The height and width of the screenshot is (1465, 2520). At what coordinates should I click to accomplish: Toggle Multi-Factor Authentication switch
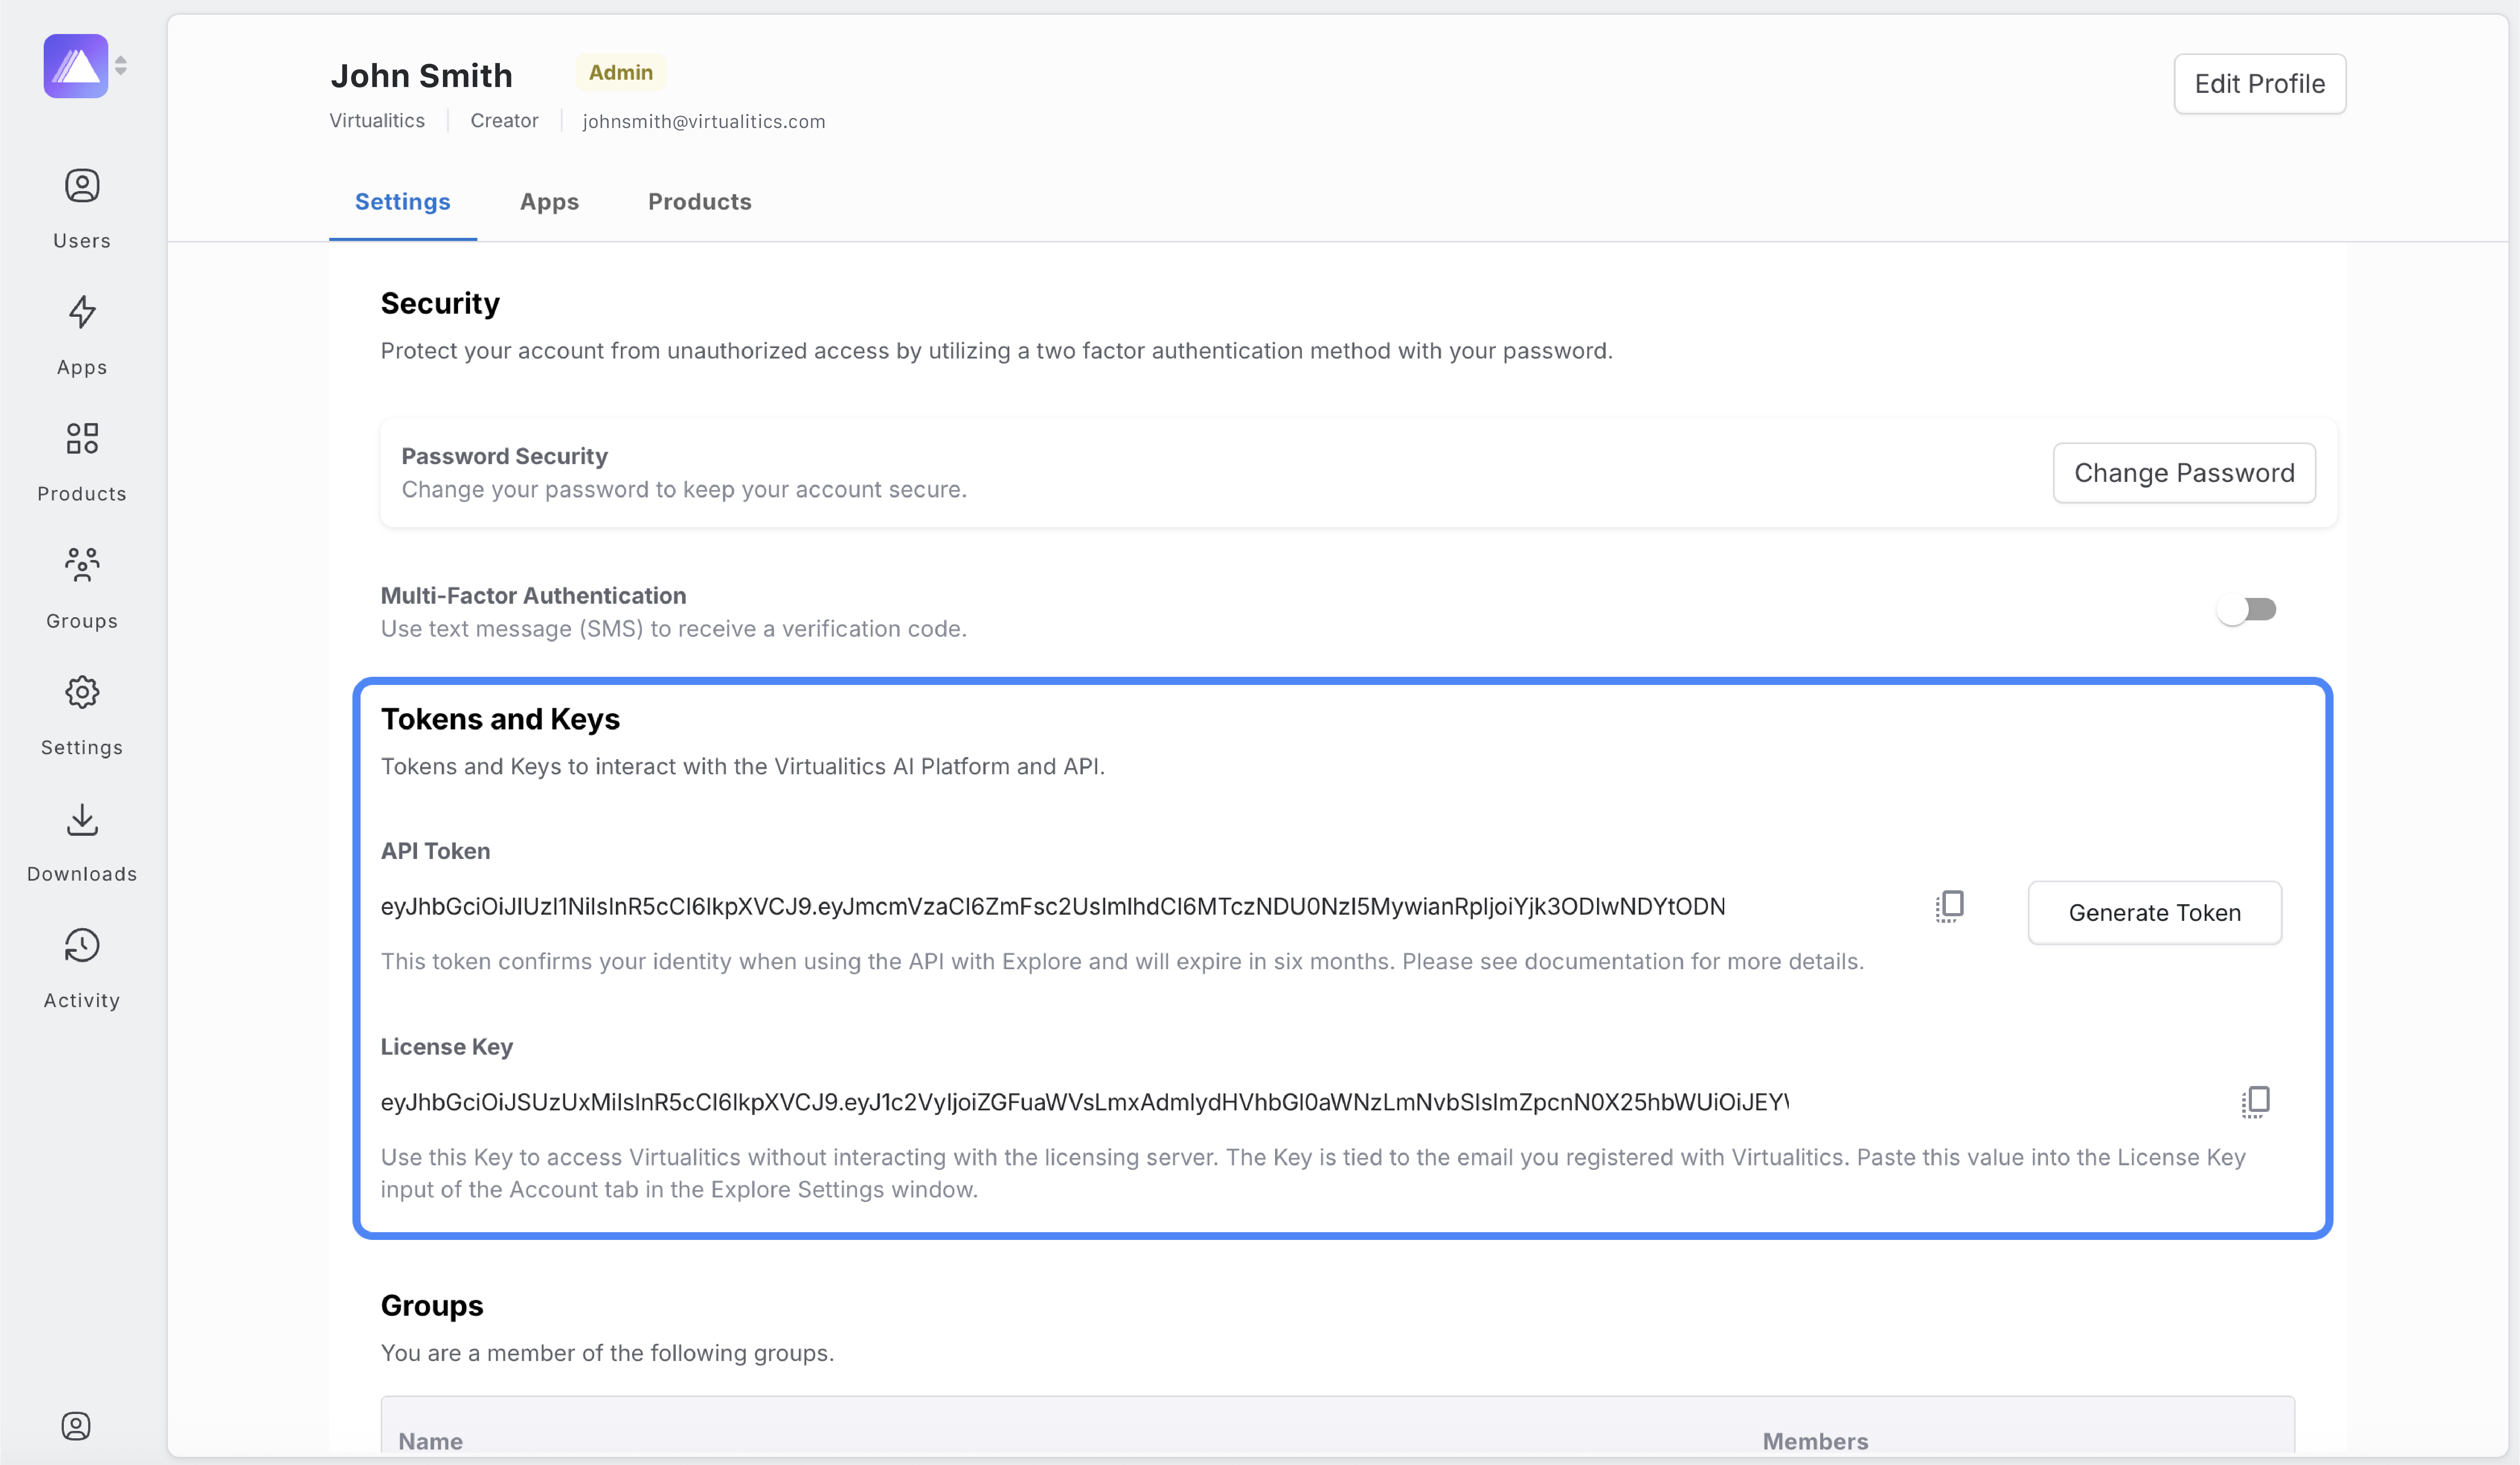click(2246, 609)
